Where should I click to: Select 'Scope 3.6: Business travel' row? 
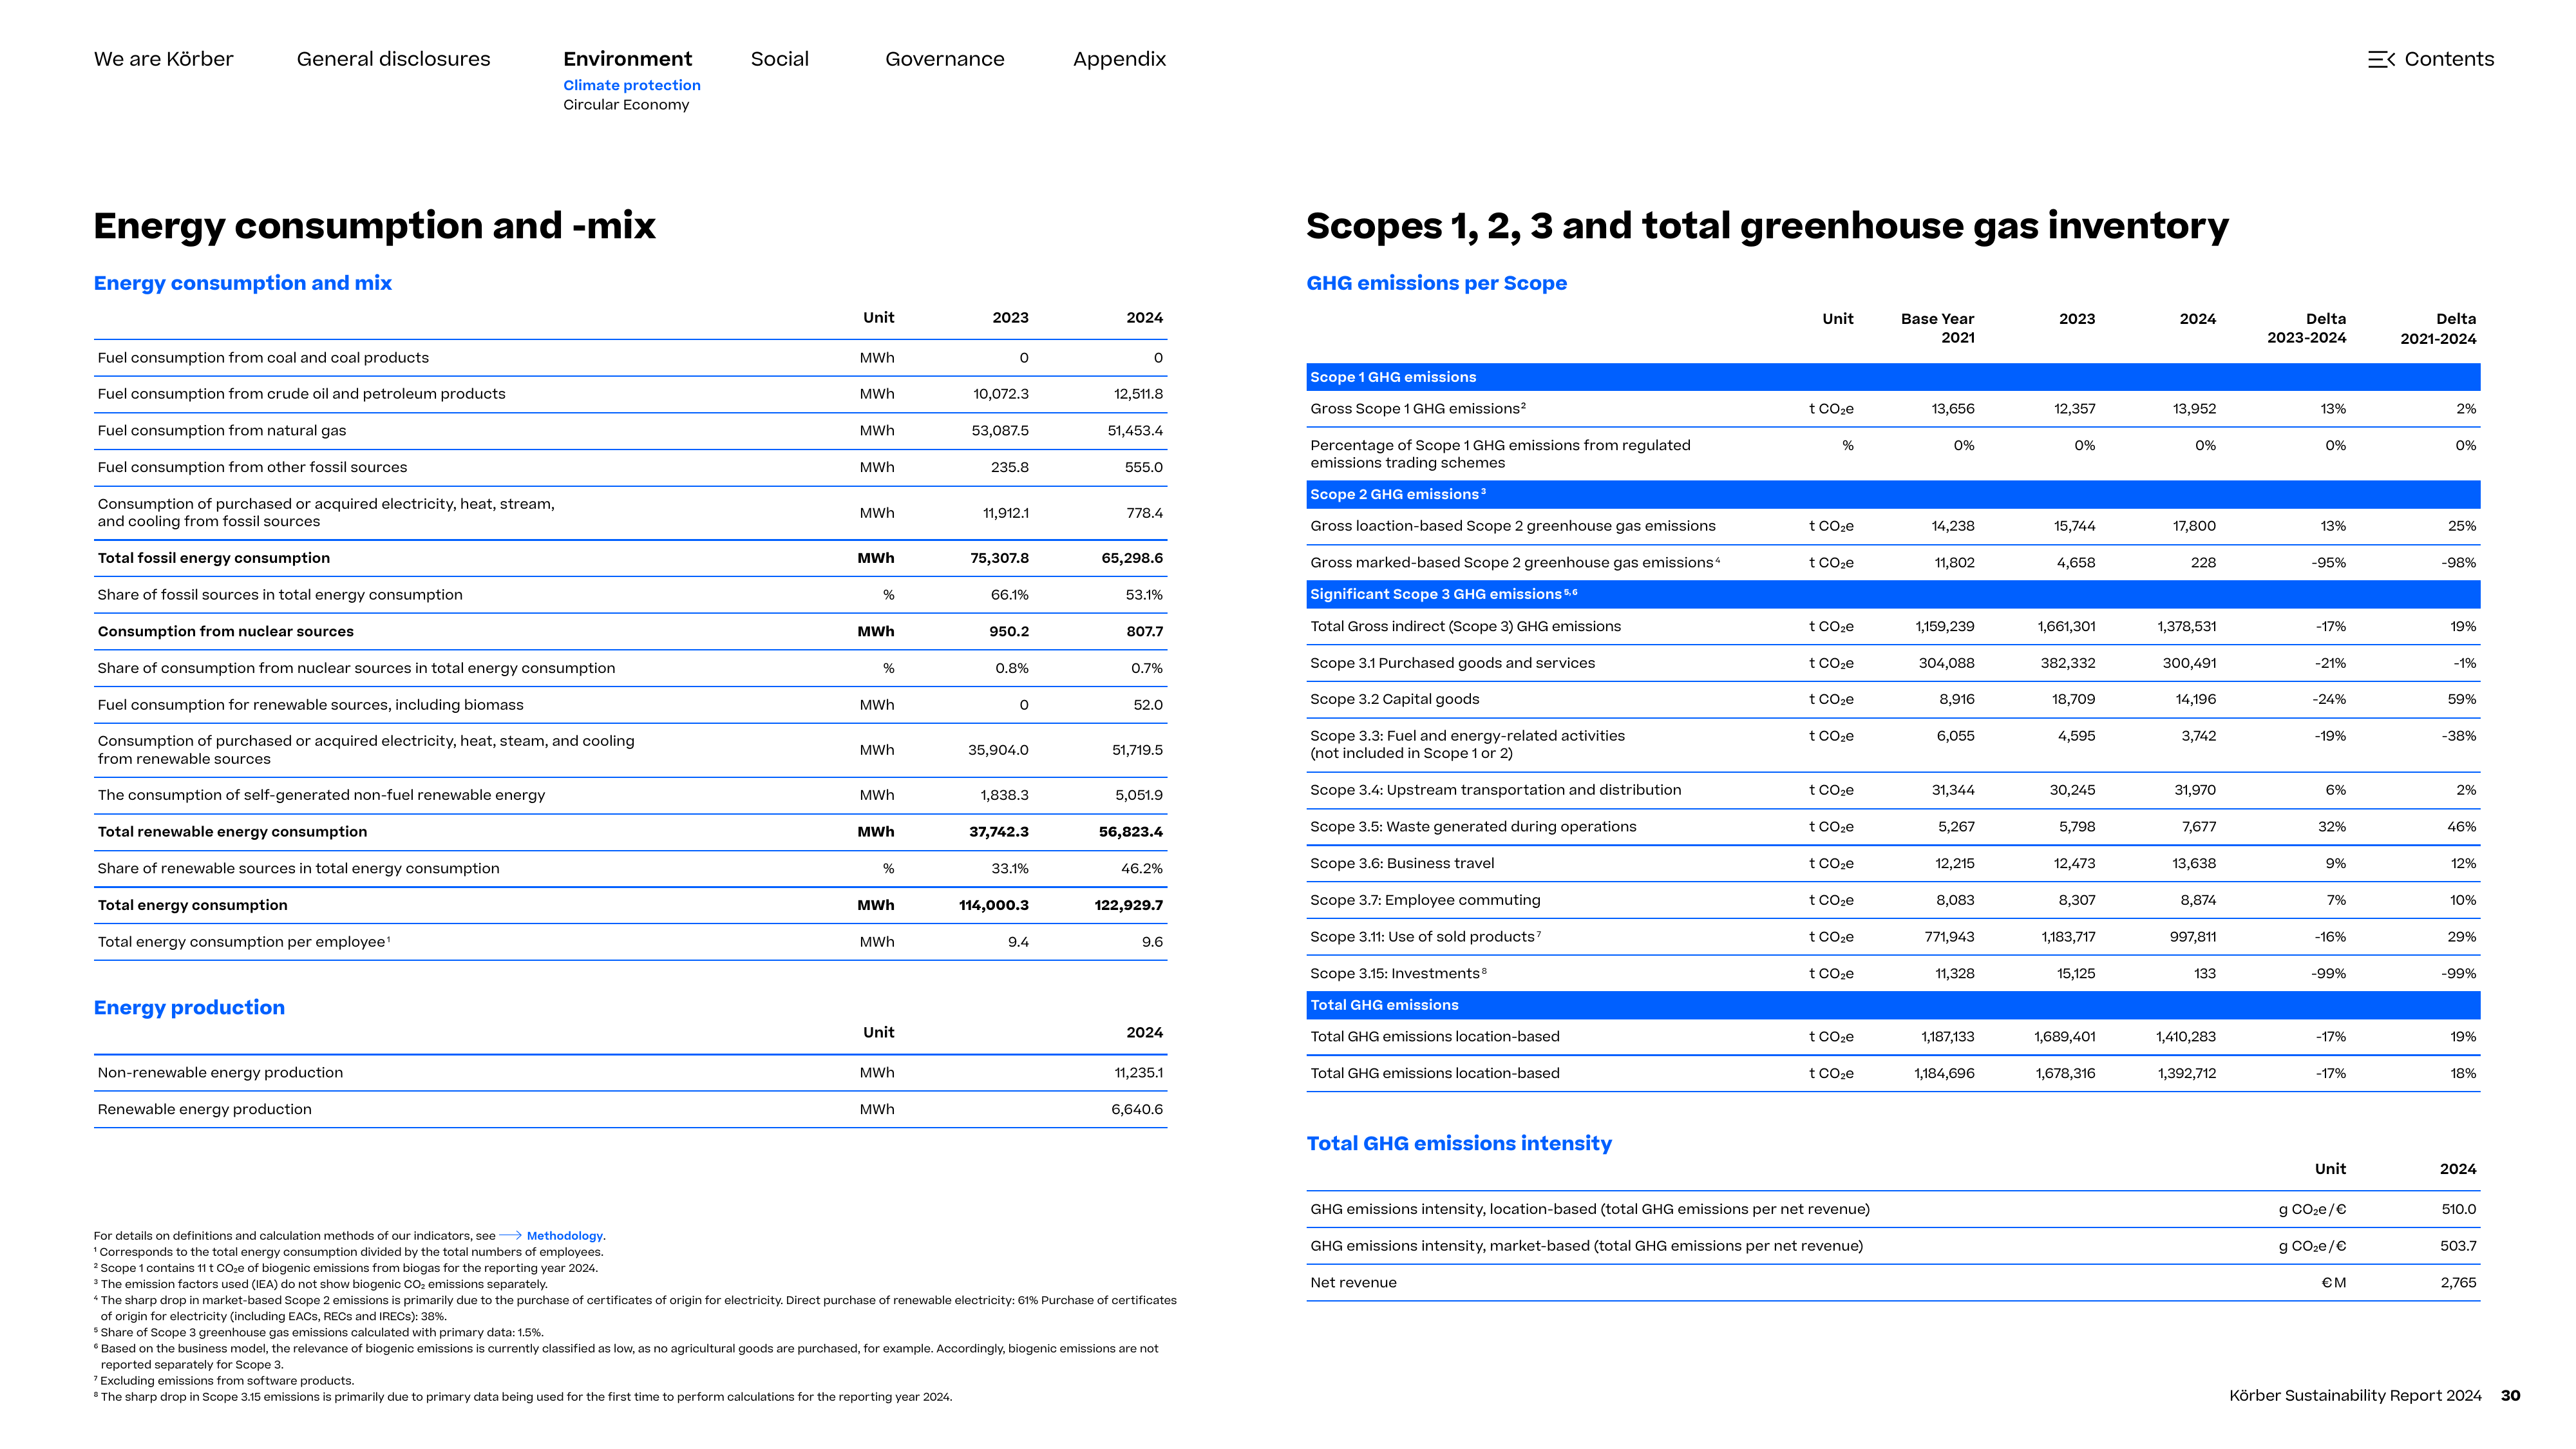(1892, 864)
